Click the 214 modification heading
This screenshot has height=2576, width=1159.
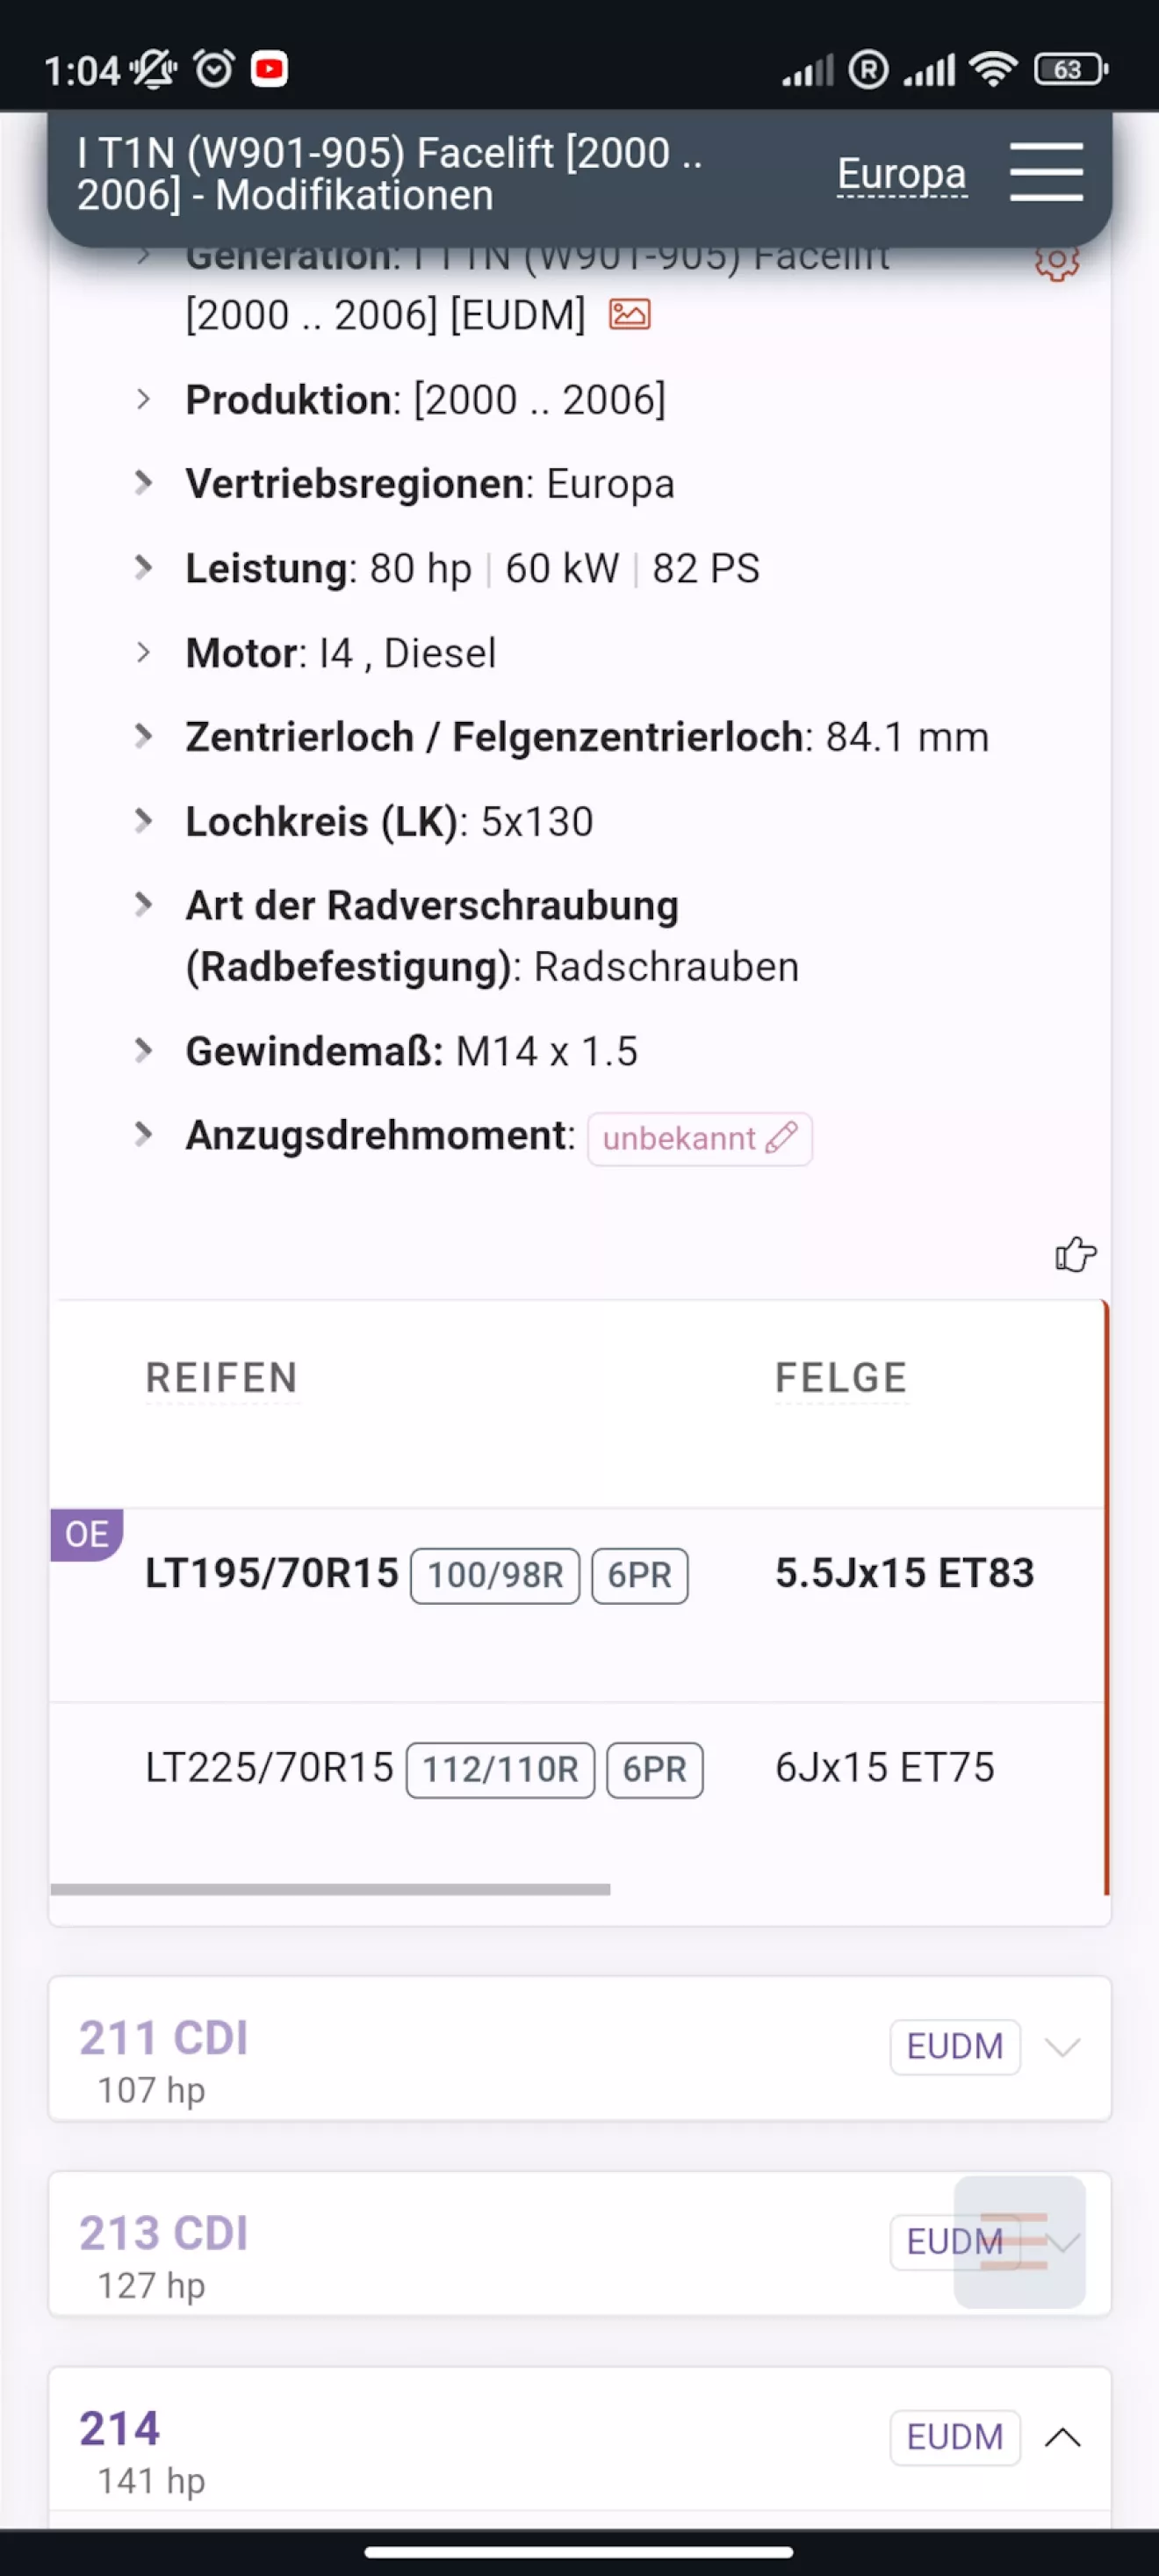point(120,2428)
